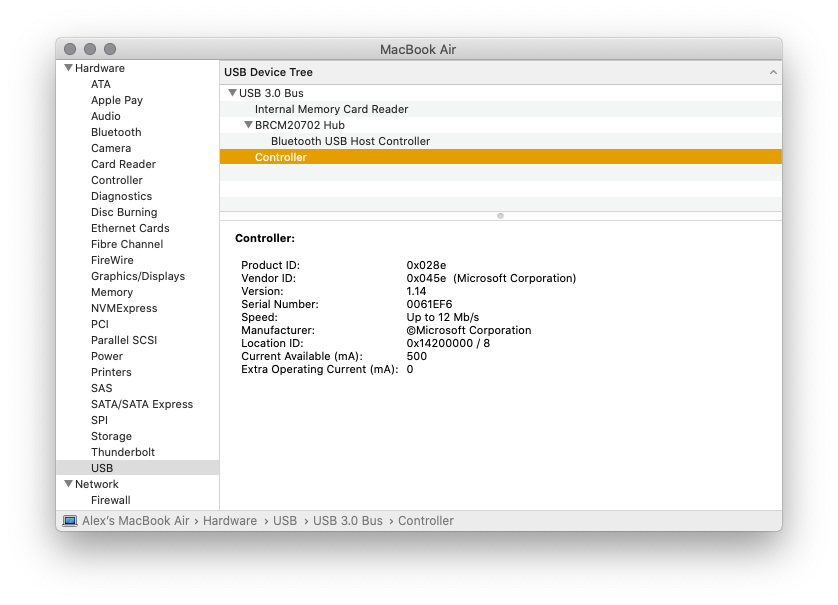Image resolution: width=838 pixels, height=605 pixels.
Task: Click the MacBook Air window title
Action: [418, 50]
